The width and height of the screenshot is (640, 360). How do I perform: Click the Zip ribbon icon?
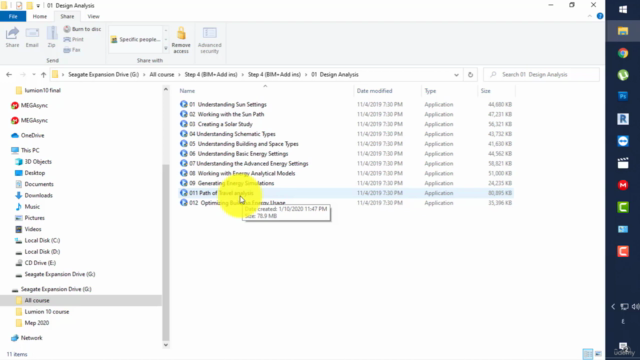[51, 37]
